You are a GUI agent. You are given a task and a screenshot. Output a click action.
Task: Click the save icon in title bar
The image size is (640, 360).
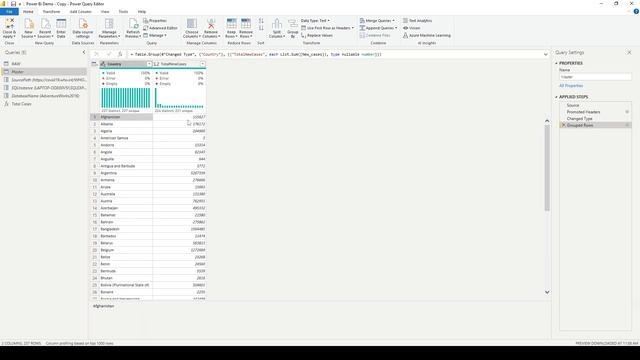[13, 4]
